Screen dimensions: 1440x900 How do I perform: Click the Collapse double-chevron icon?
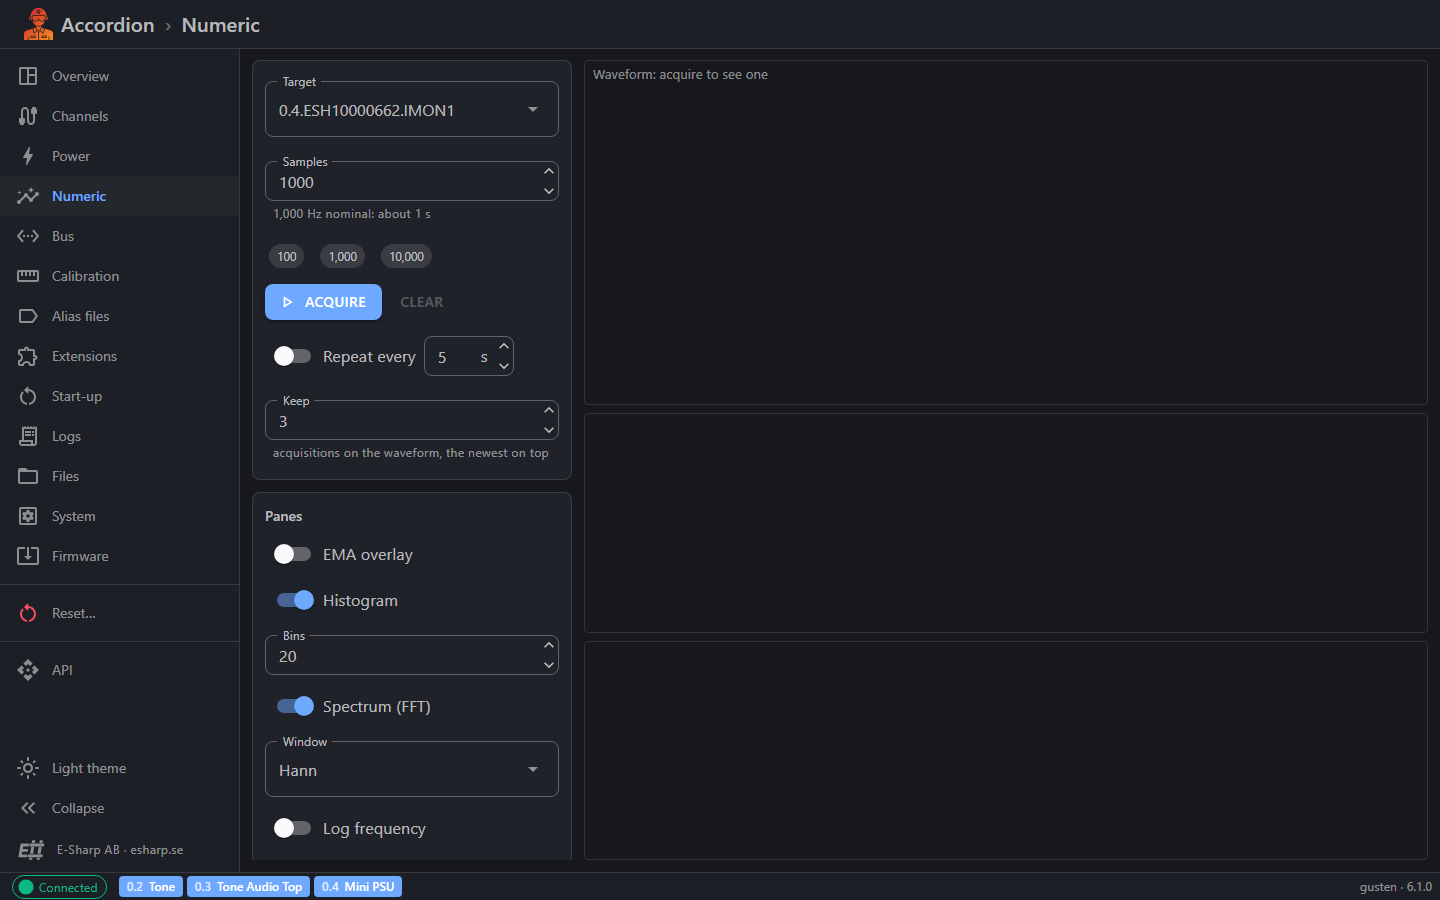tap(28, 808)
